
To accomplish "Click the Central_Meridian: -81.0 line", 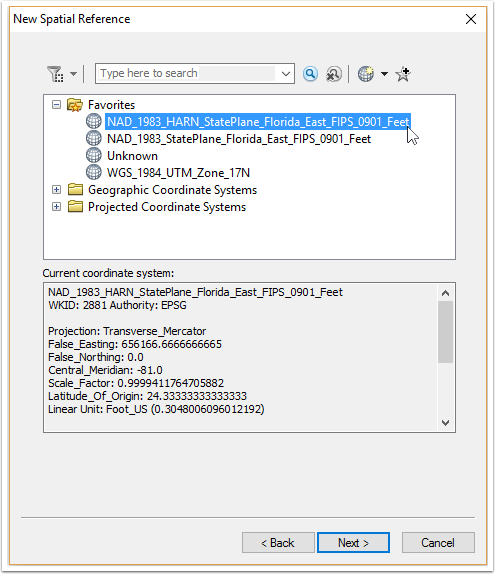I will [105, 370].
